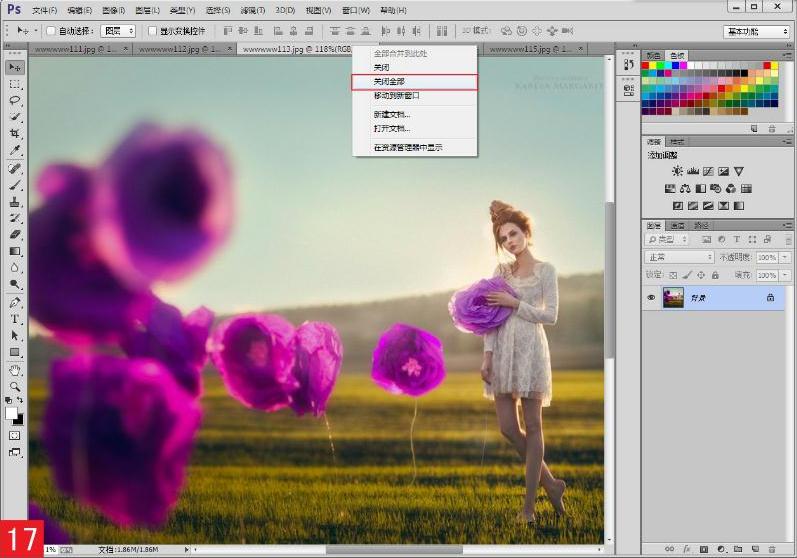Screen dimensions: 797x558
Task: Click the red swatch in Swatches panel
Action: point(646,66)
